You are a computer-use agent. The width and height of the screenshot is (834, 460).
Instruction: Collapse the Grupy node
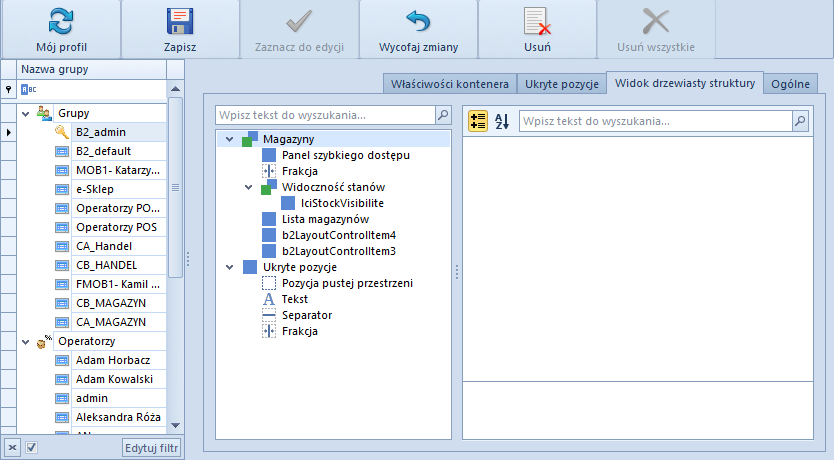(x=26, y=113)
